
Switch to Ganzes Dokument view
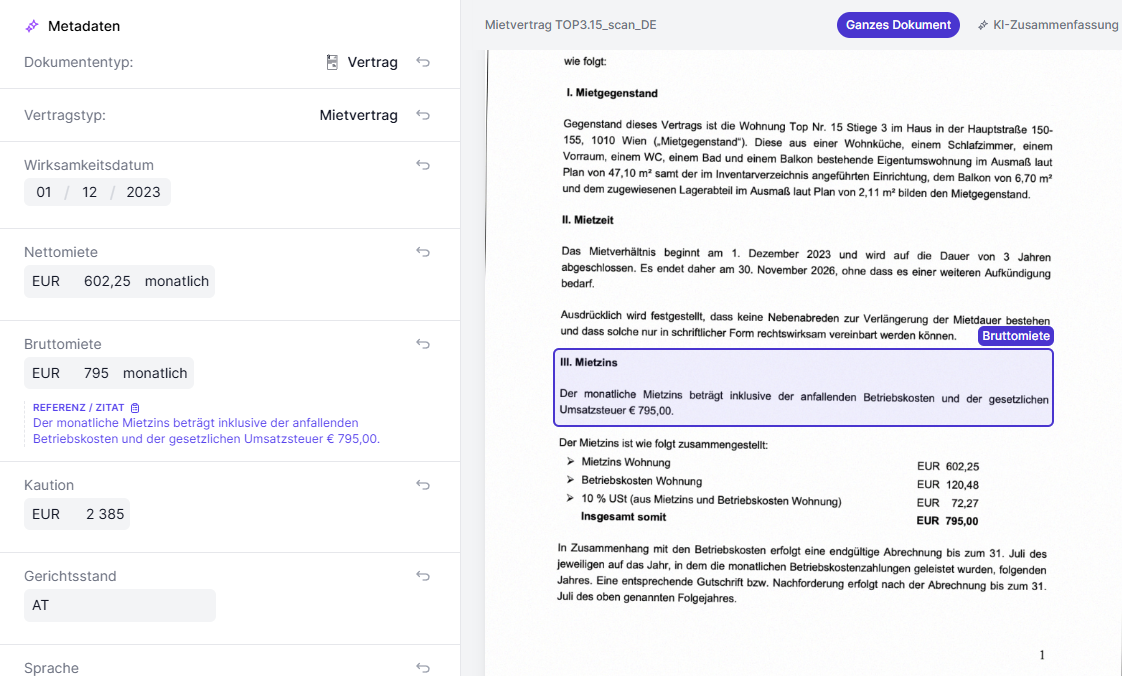click(x=898, y=25)
